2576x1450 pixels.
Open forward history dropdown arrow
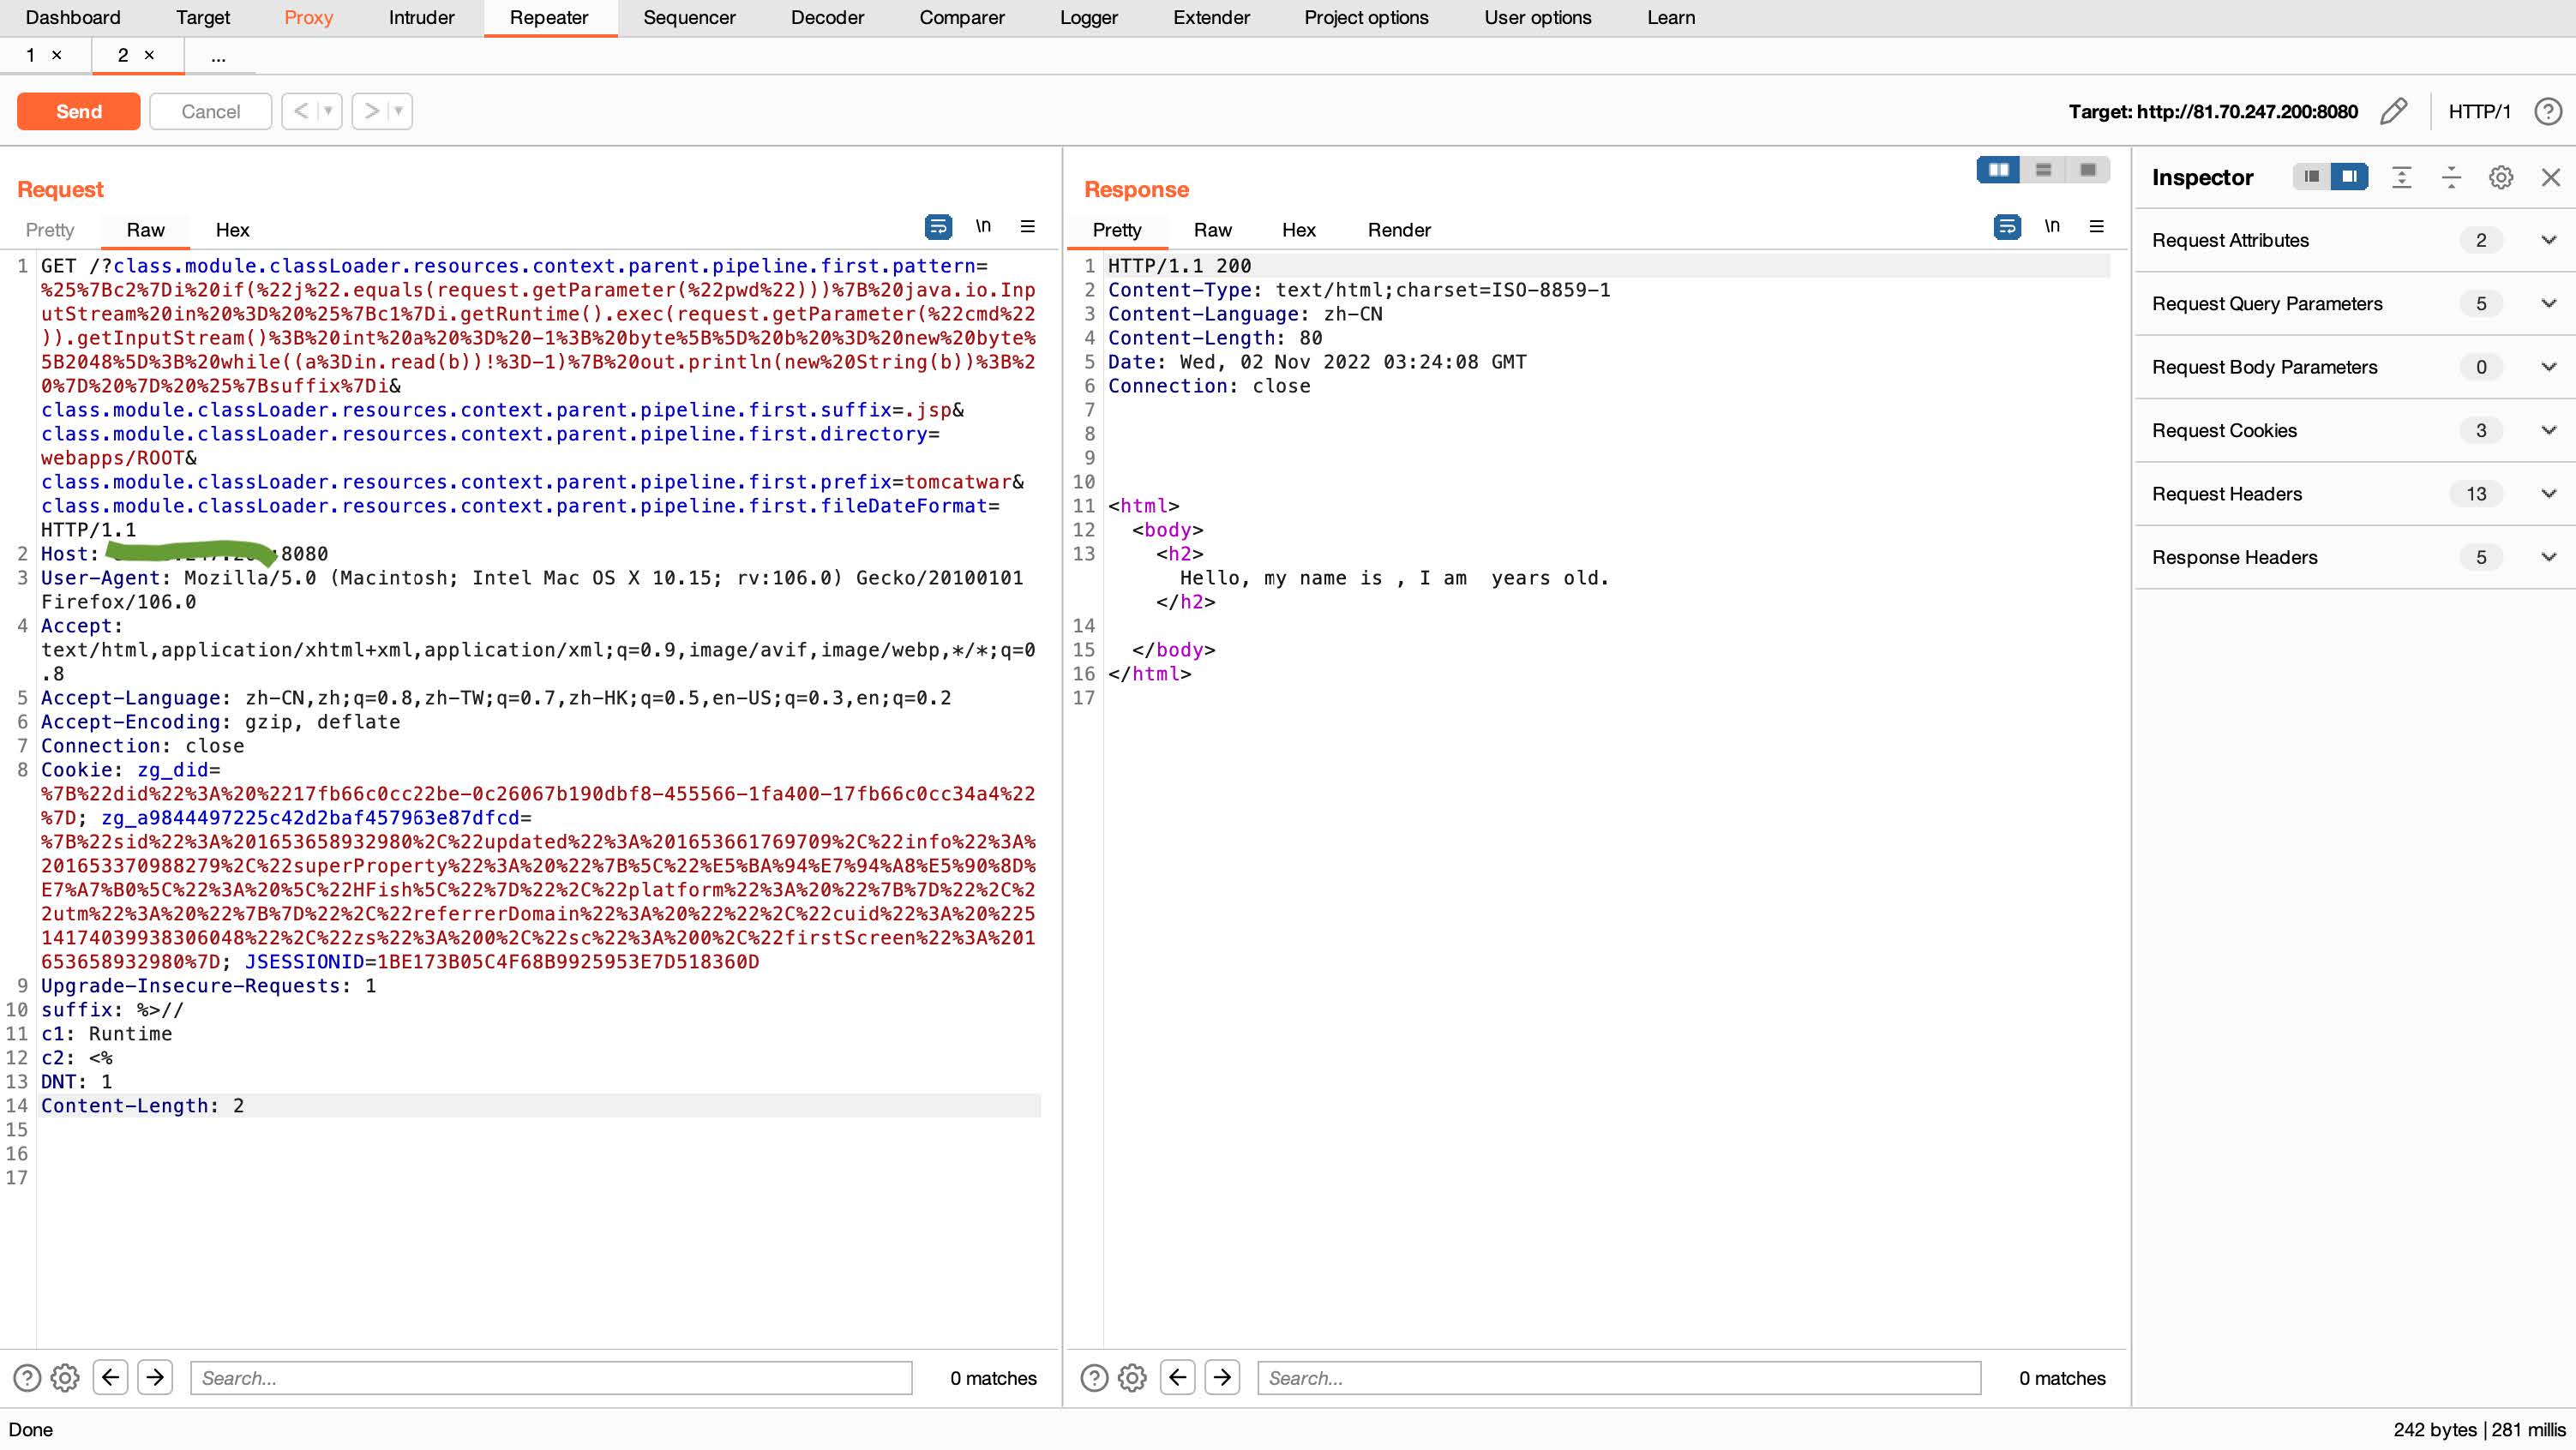(398, 111)
